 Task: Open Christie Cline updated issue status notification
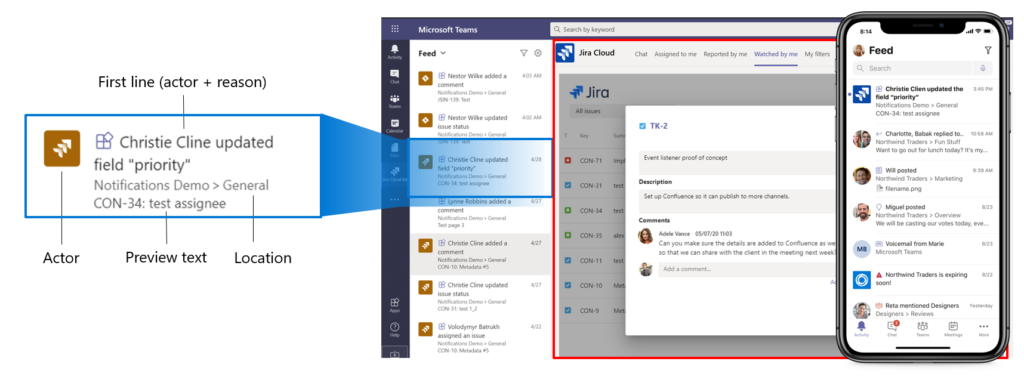(x=481, y=295)
